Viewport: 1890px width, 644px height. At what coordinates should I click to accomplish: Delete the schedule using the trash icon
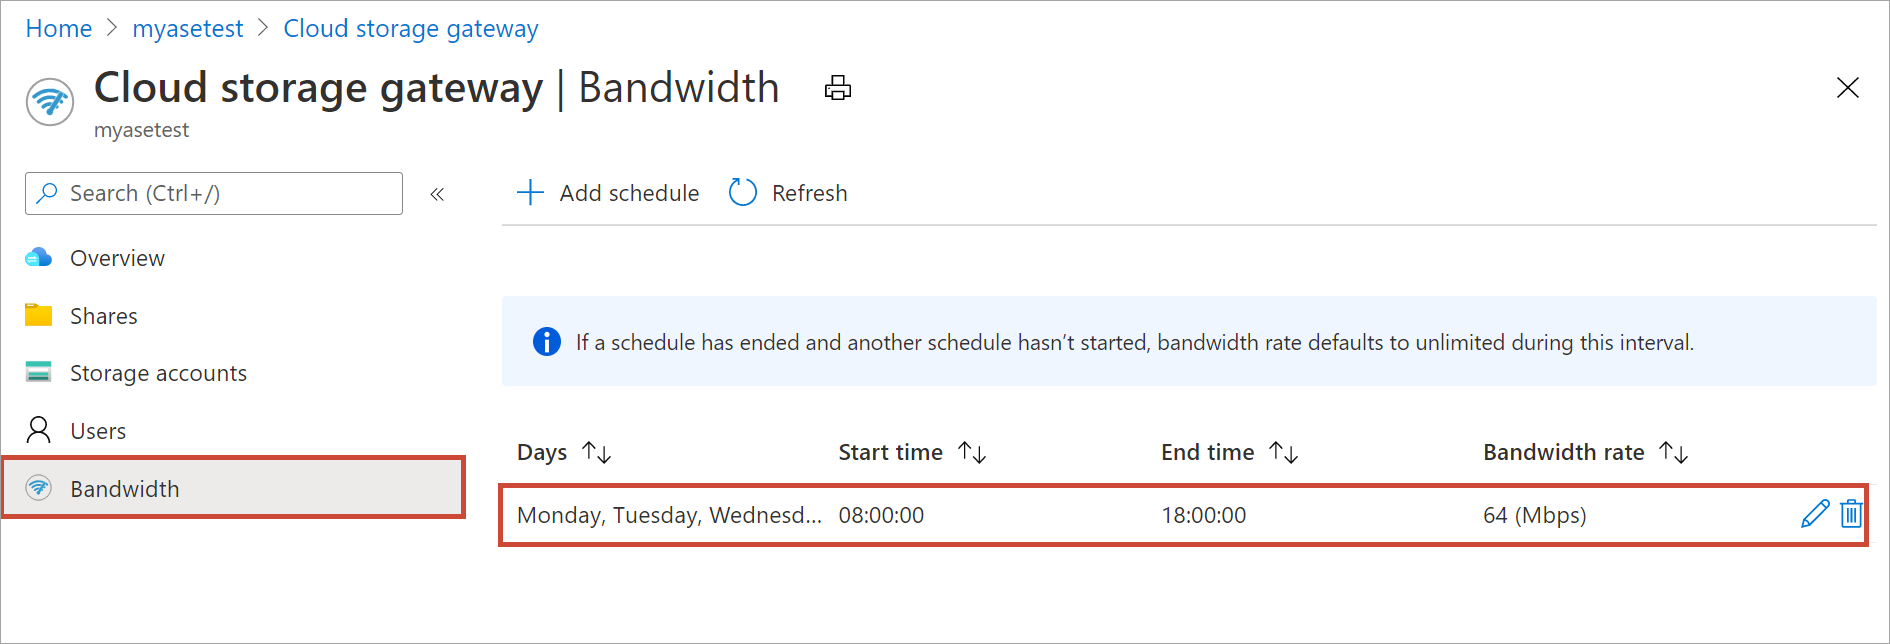[x=1851, y=514]
